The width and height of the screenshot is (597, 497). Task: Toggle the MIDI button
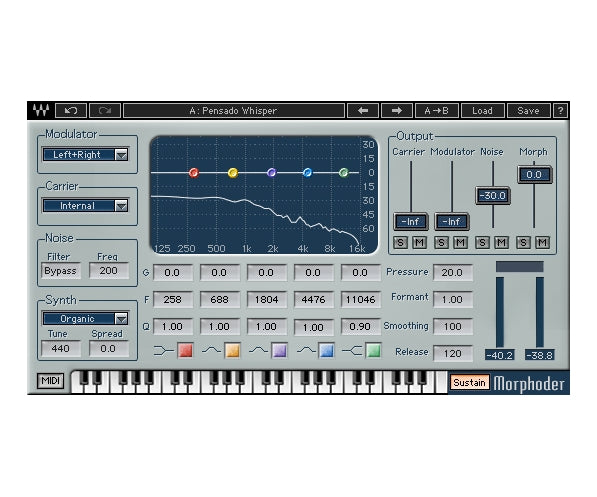pyautogui.click(x=51, y=380)
